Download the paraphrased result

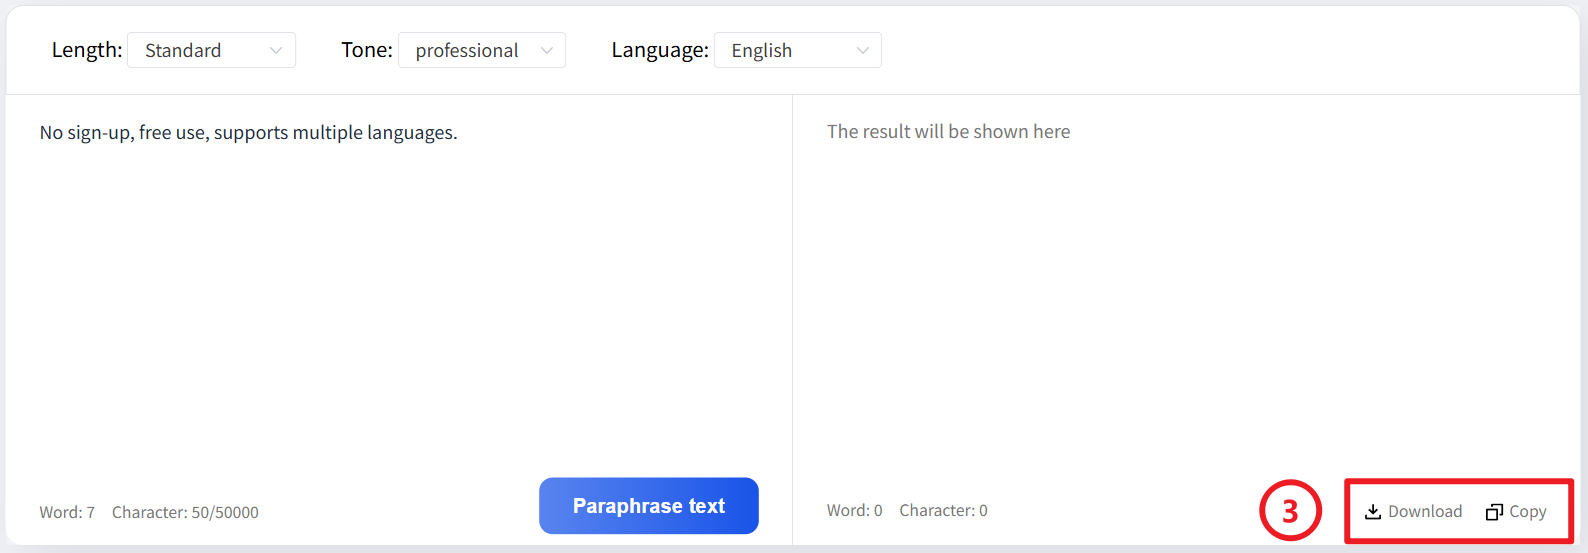[x=1413, y=511]
